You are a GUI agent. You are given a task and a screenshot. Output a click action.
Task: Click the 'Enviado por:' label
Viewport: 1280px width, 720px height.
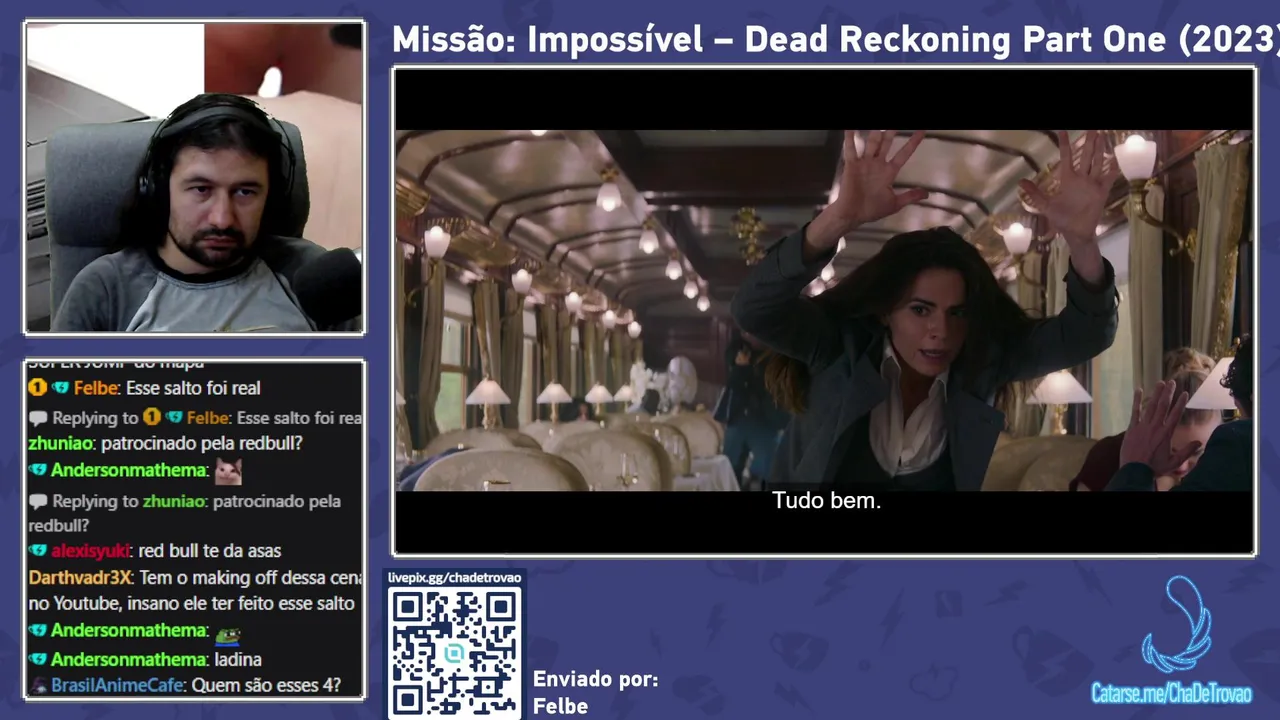(596, 680)
